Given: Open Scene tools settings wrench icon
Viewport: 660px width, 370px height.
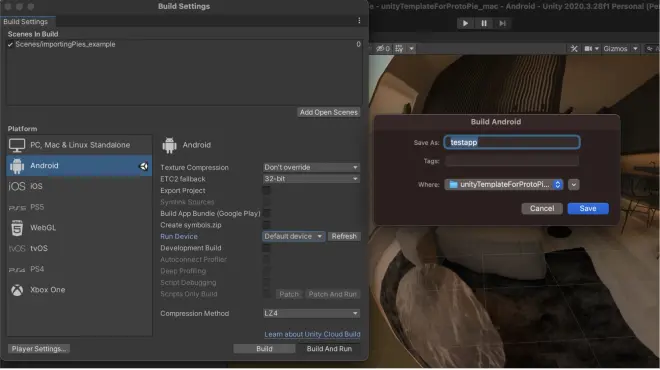Looking at the screenshot, I should (x=574, y=49).
